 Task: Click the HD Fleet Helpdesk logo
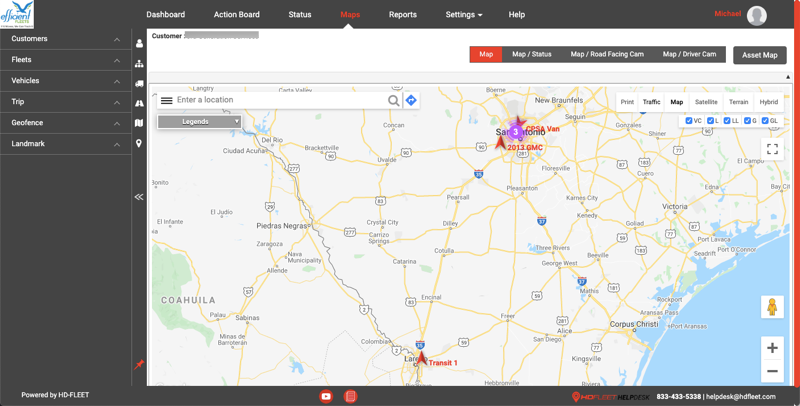click(x=610, y=396)
